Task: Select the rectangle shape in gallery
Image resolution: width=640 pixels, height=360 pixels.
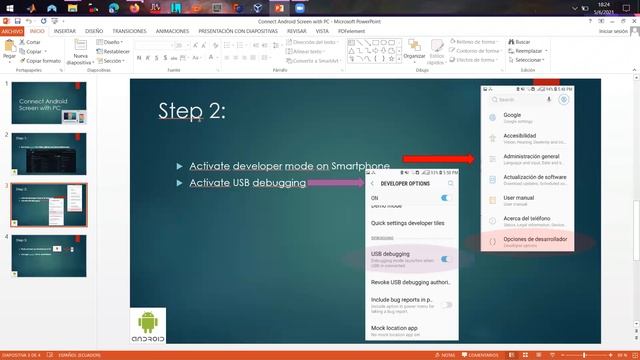Action: [375, 42]
